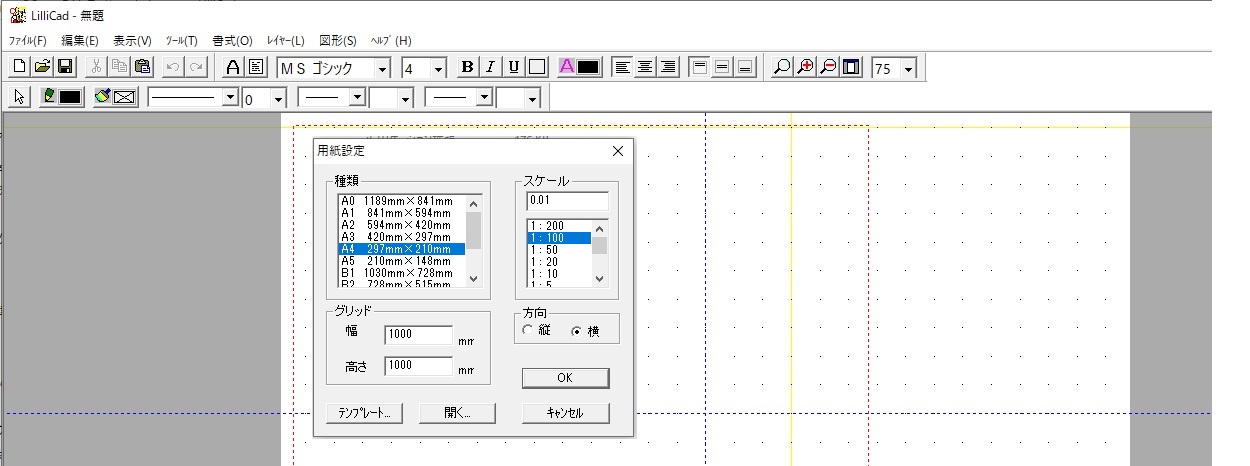Click the pink text color 'A' icon
Image resolution: width=1250 pixels, height=466 pixels.
click(x=566, y=67)
